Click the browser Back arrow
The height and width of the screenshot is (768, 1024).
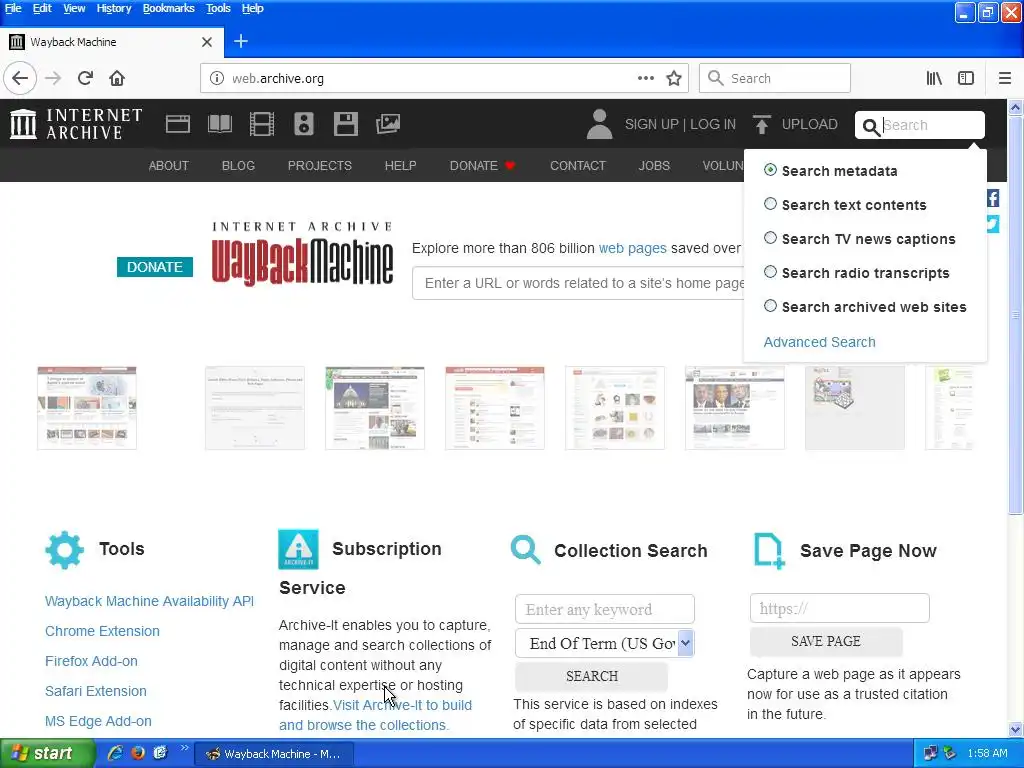(x=20, y=78)
